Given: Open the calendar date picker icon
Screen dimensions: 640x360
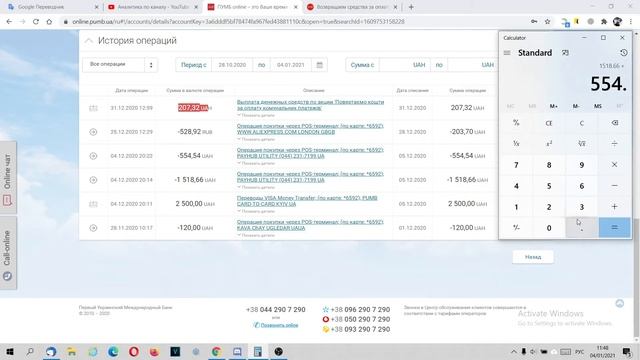Looking at the screenshot, I should (320, 65).
